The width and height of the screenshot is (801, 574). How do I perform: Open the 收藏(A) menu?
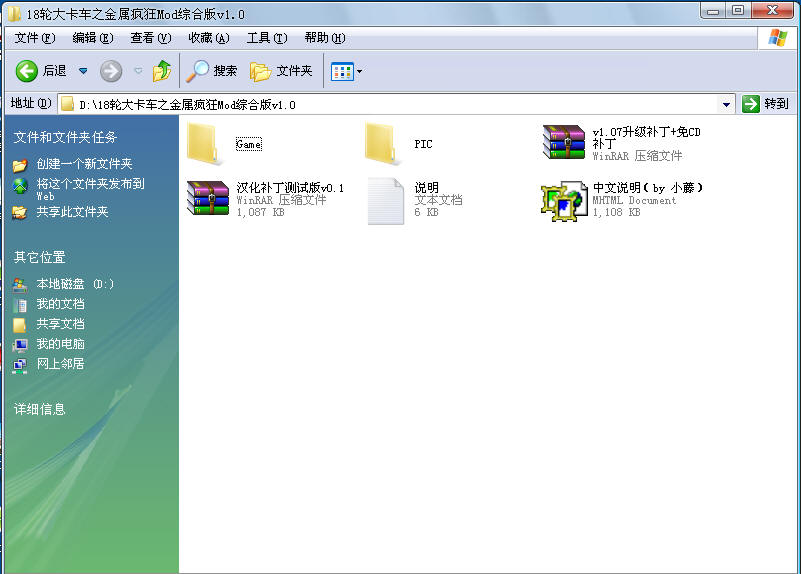(x=208, y=38)
